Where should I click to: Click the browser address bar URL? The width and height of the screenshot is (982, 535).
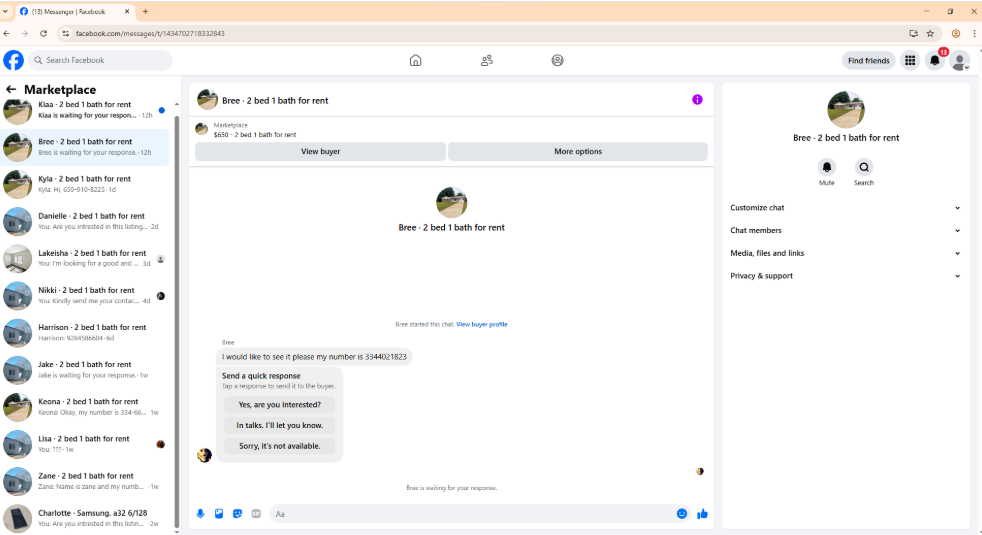coord(150,33)
